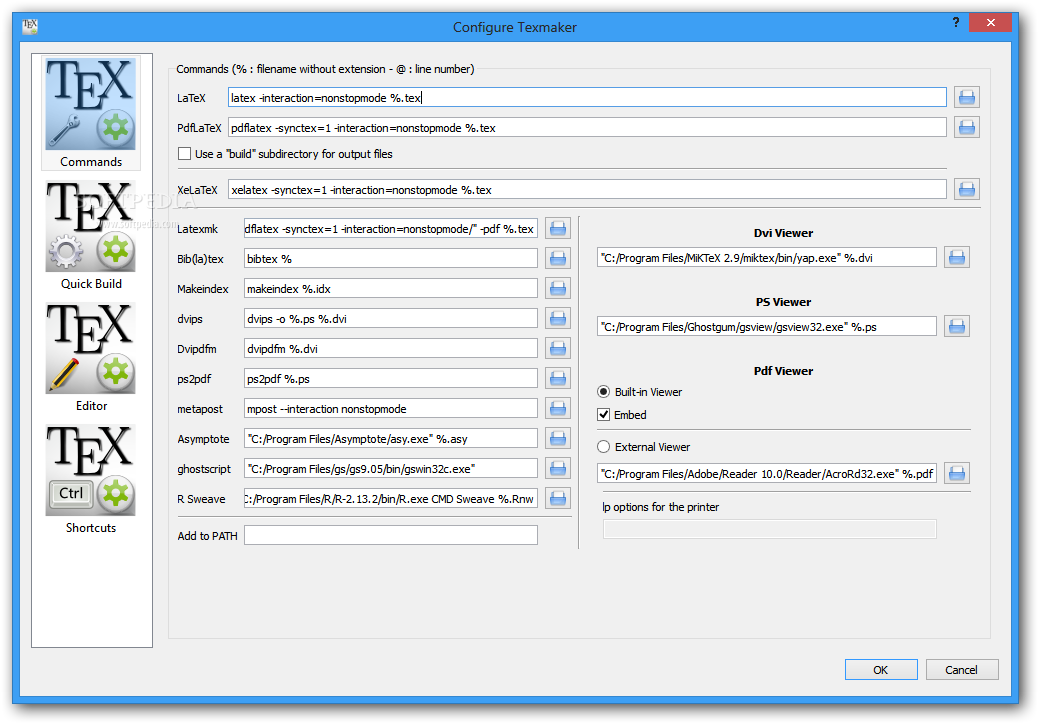Close the Configure Texmaker dialog
Image resolution: width=1039 pixels, height=724 pixels.
(x=990, y=23)
